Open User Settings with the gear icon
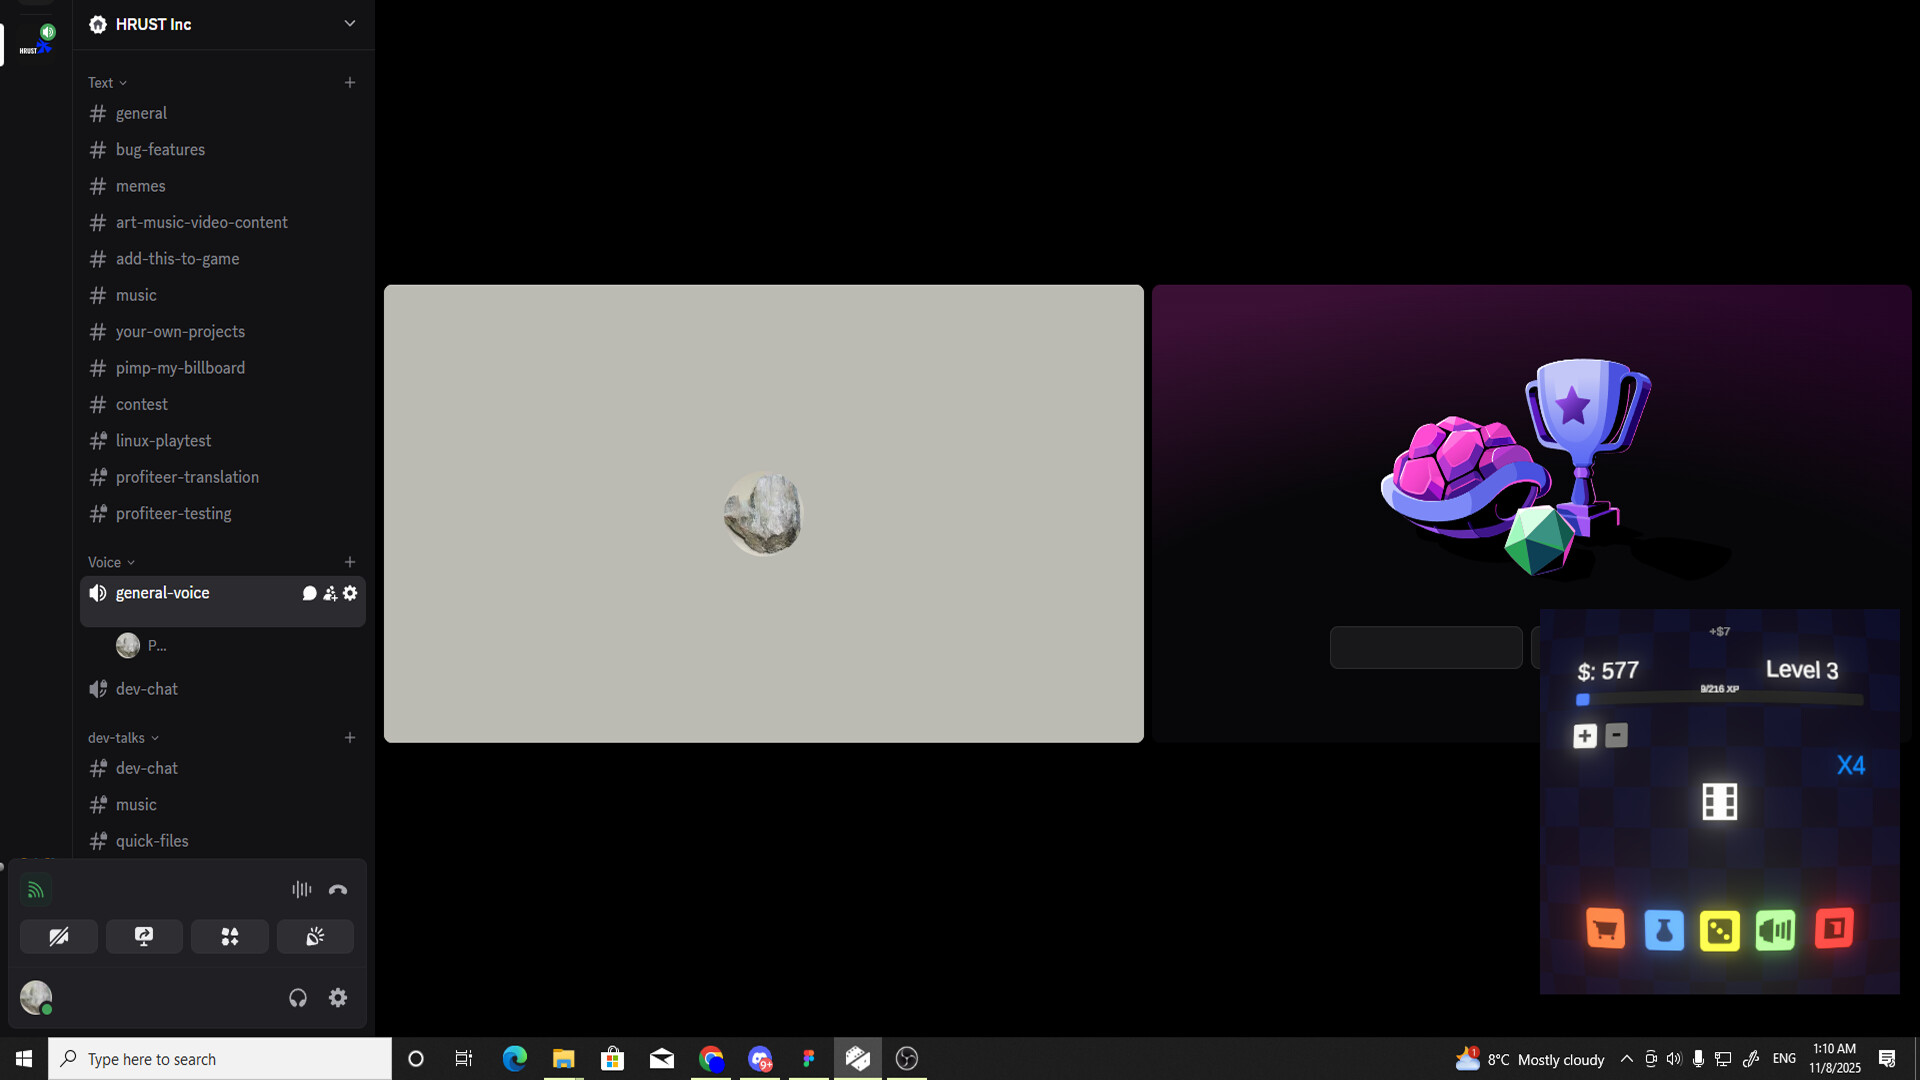The width and height of the screenshot is (1920, 1080). pyautogui.click(x=338, y=997)
